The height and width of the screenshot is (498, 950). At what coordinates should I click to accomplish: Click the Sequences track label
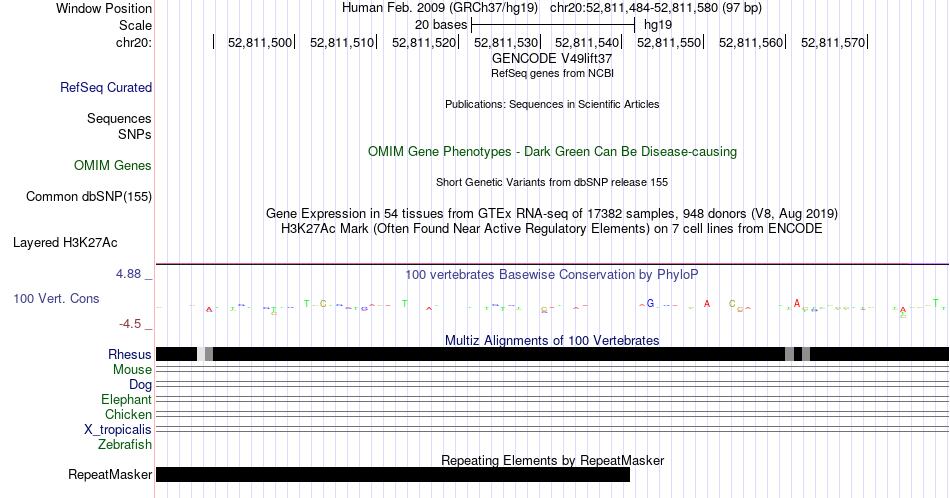point(119,118)
